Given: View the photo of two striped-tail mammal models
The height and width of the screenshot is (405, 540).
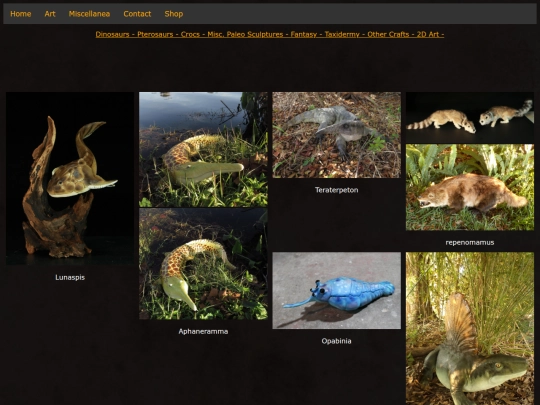Looking at the screenshot, I should (470, 117).
